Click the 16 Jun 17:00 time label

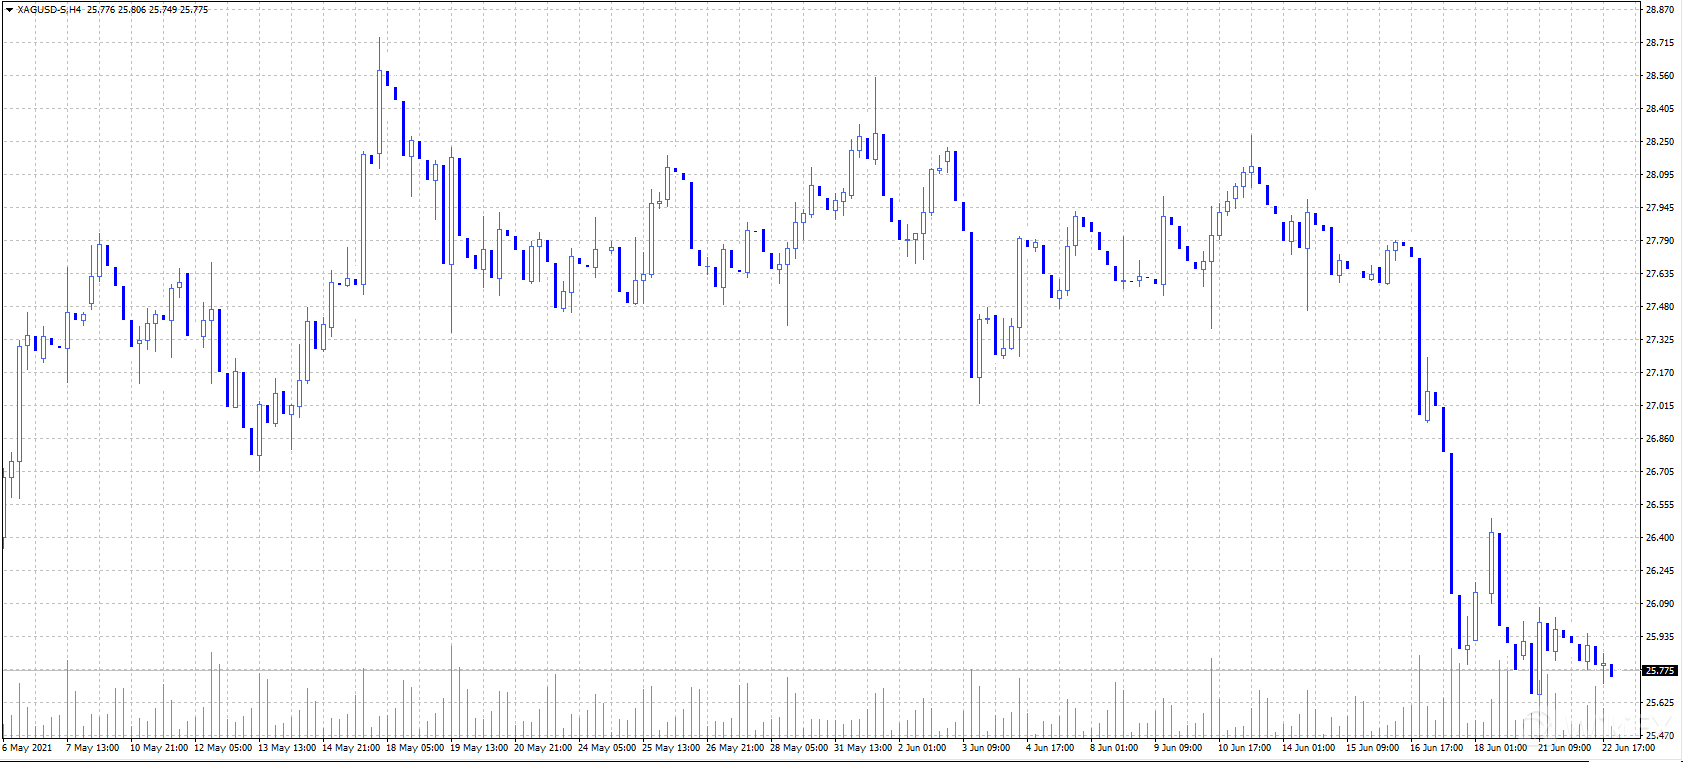tap(1436, 748)
